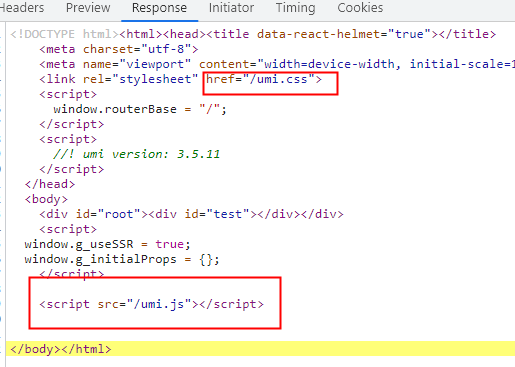Open the Cookies tab
This screenshot has height=367, width=515.
[360, 8]
